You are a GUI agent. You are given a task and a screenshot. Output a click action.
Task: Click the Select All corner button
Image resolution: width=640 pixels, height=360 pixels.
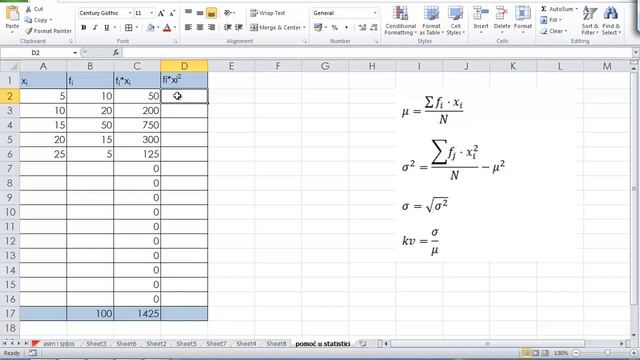10,66
